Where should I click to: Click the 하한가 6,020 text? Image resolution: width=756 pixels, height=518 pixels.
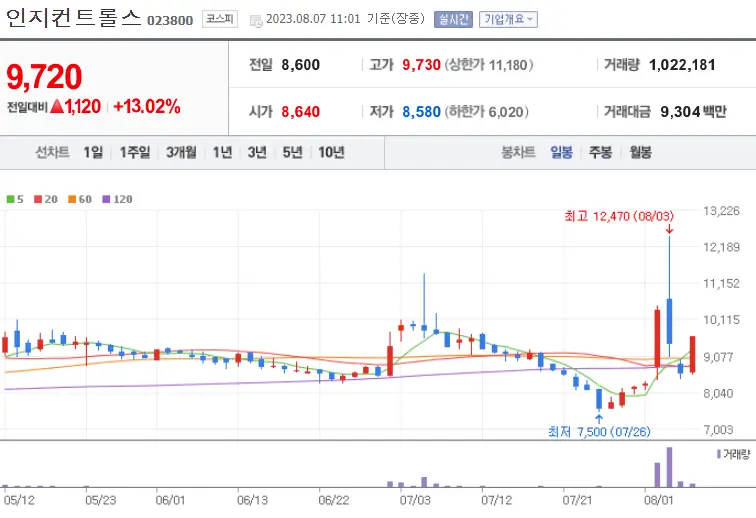[x=486, y=112]
